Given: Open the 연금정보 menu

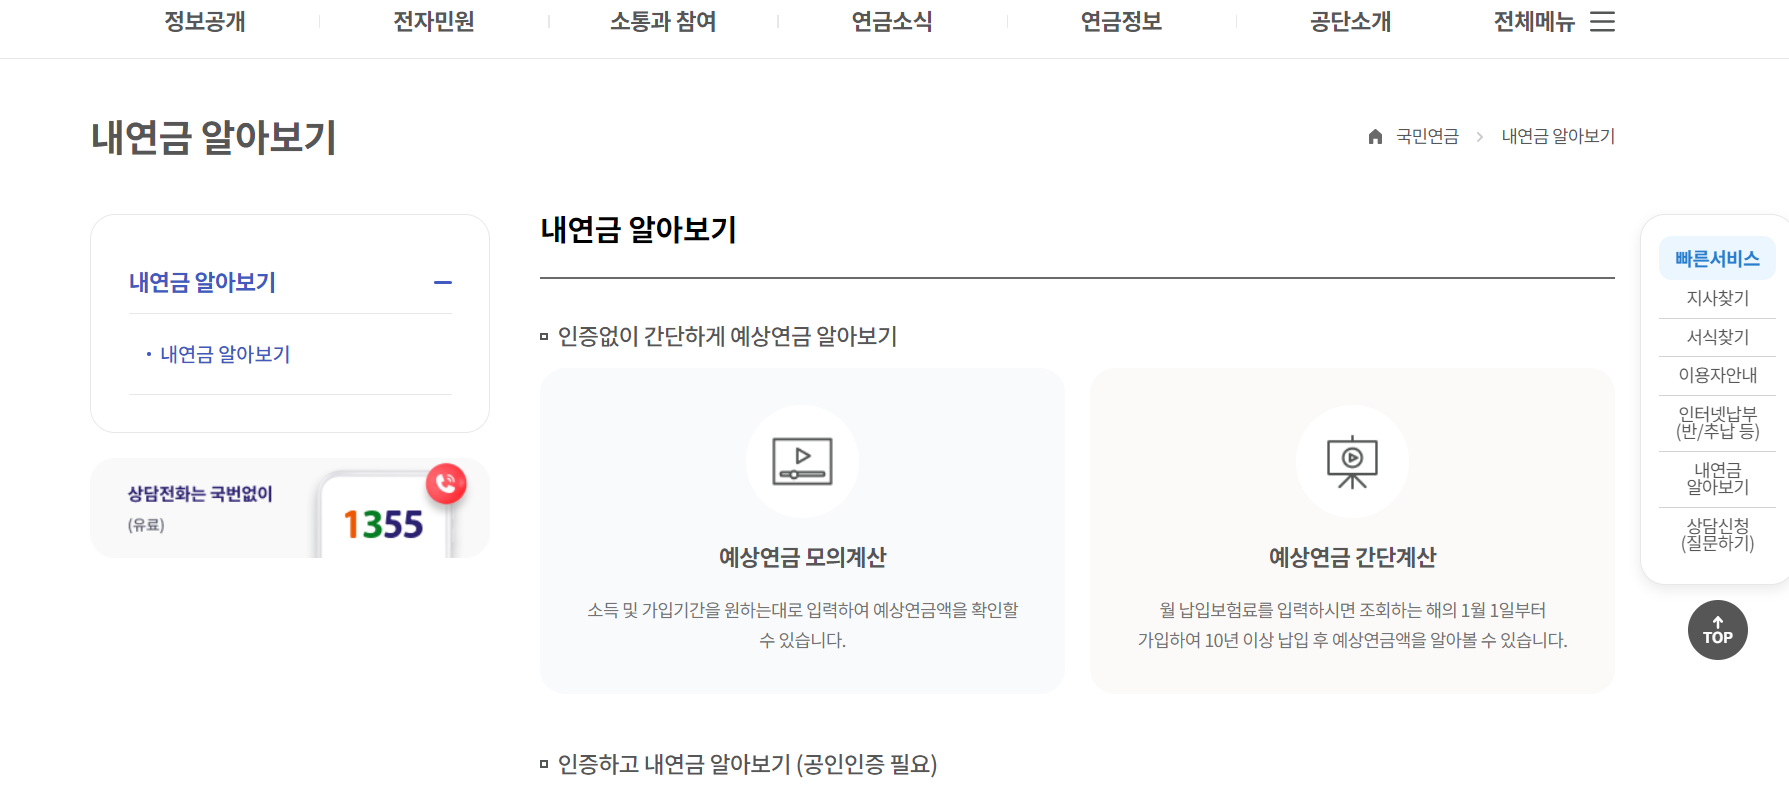Looking at the screenshot, I should pyautogui.click(x=1121, y=22).
